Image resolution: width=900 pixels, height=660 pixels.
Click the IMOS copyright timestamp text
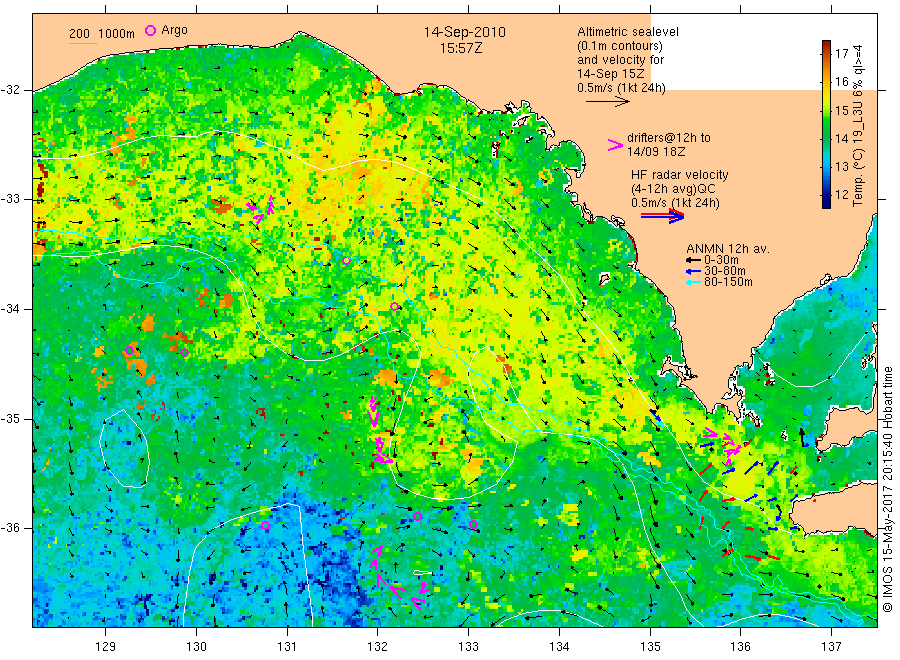point(888,489)
